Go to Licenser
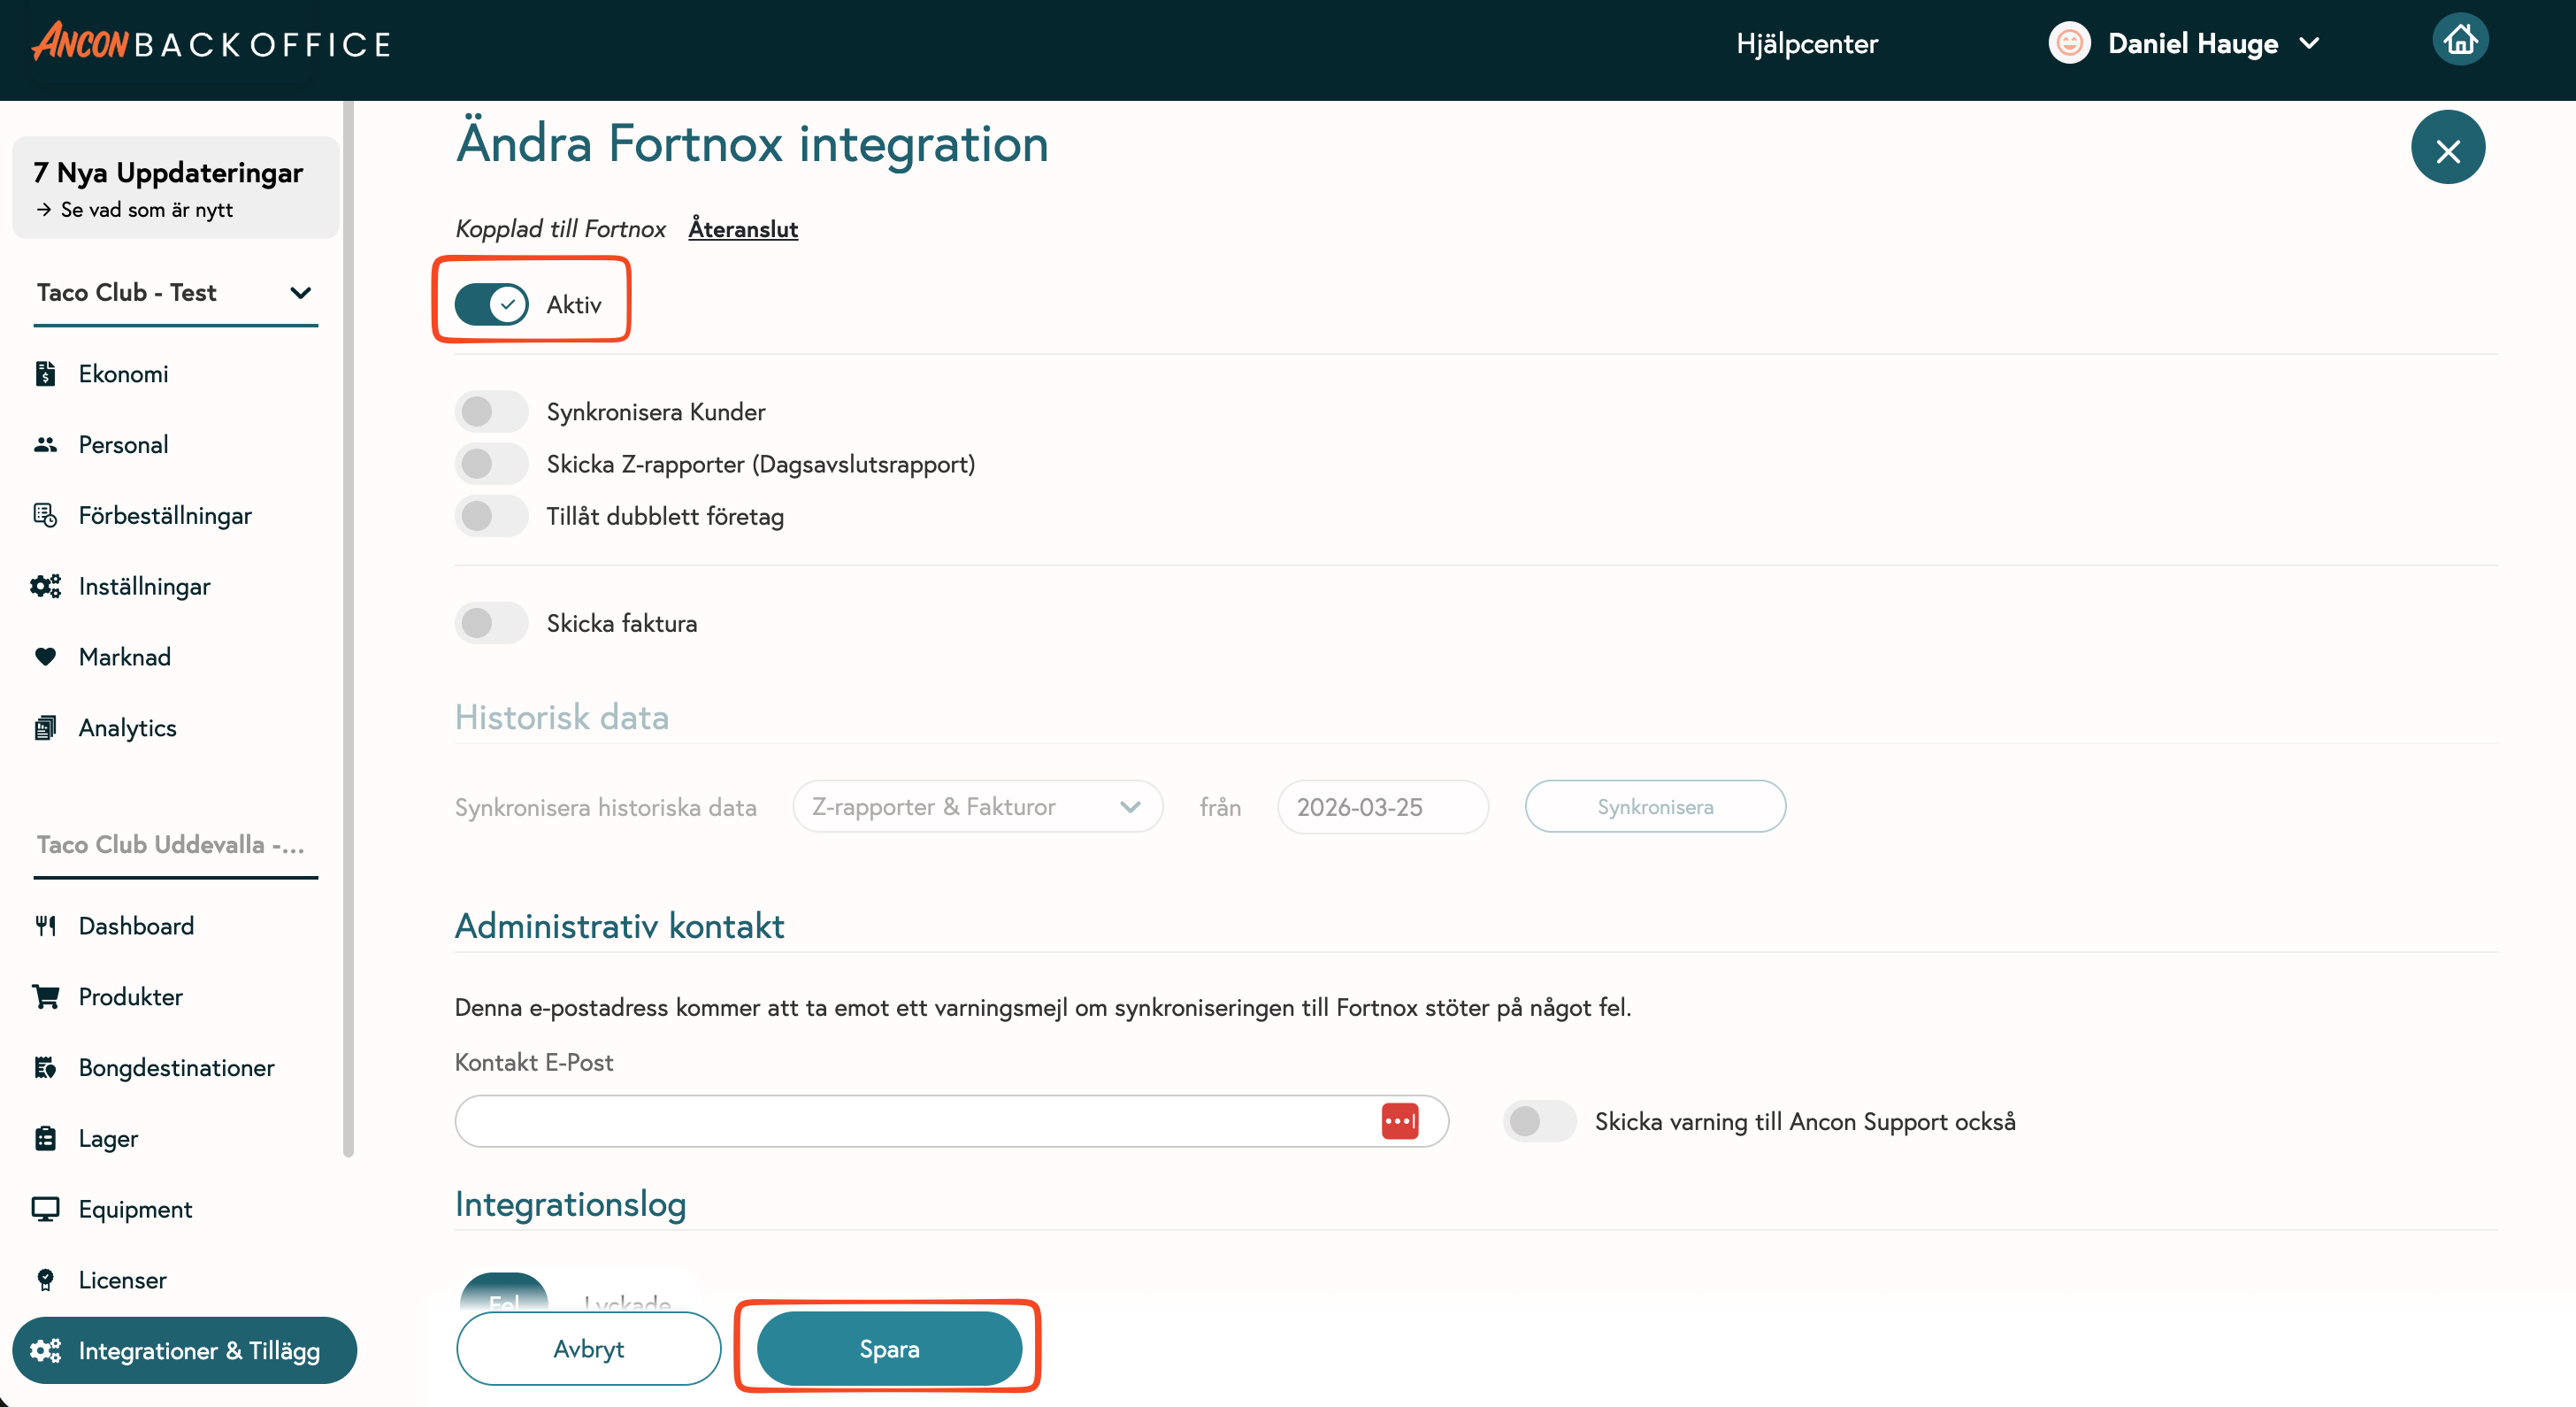Image resolution: width=2576 pixels, height=1407 pixels. [123, 1280]
